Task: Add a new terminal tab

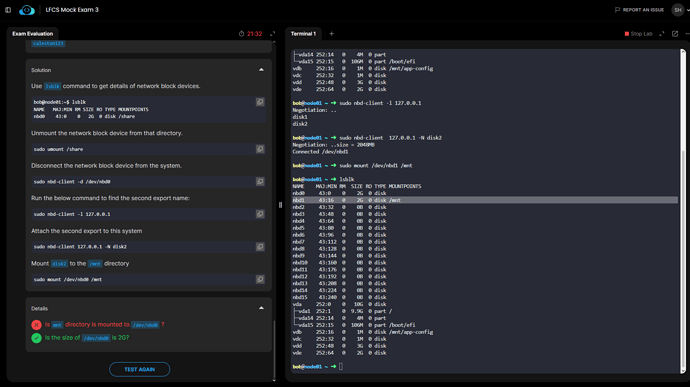Action: (331, 34)
